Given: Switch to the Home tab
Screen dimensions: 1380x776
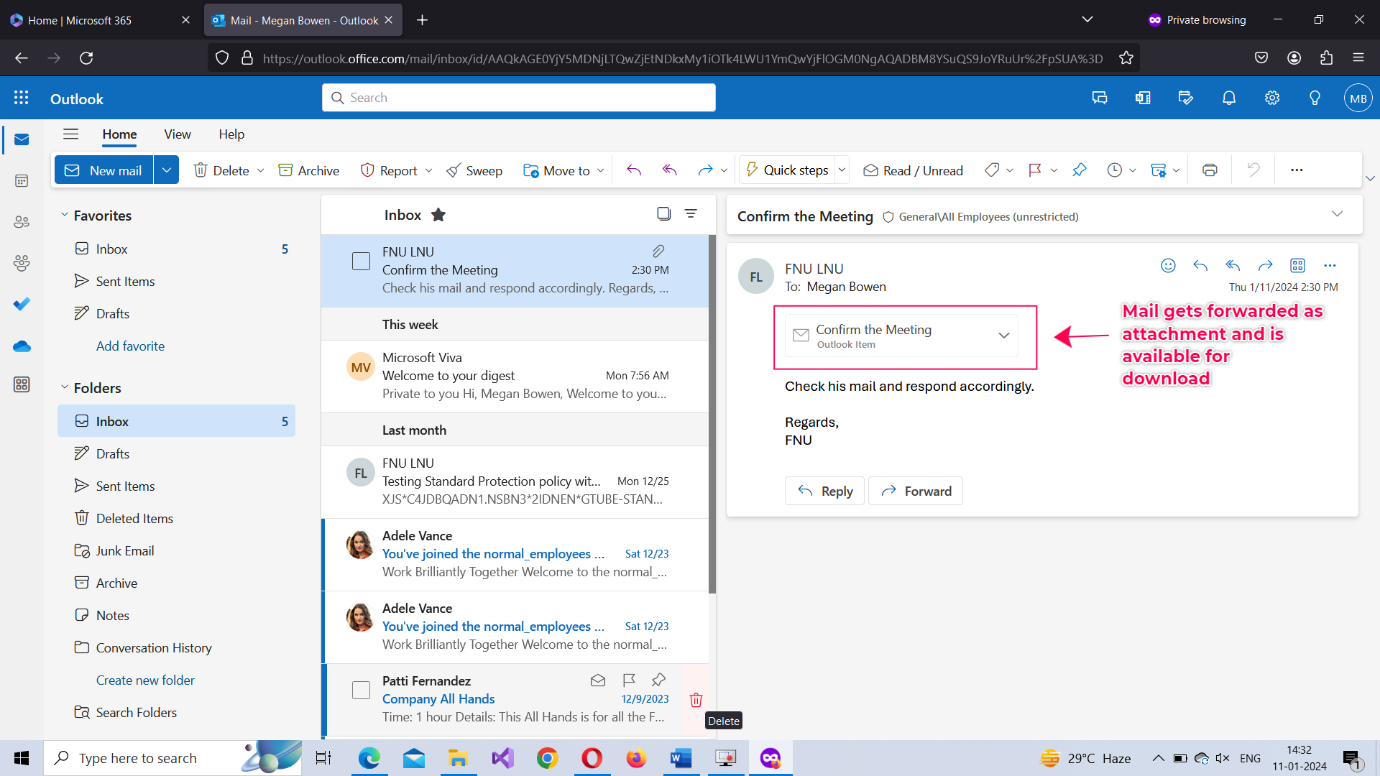Looking at the screenshot, I should pos(119,134).
